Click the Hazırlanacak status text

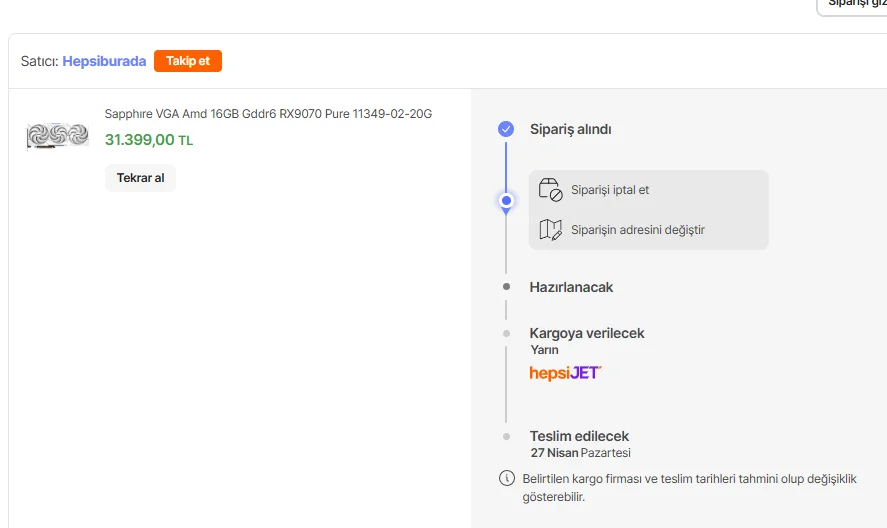571,287
